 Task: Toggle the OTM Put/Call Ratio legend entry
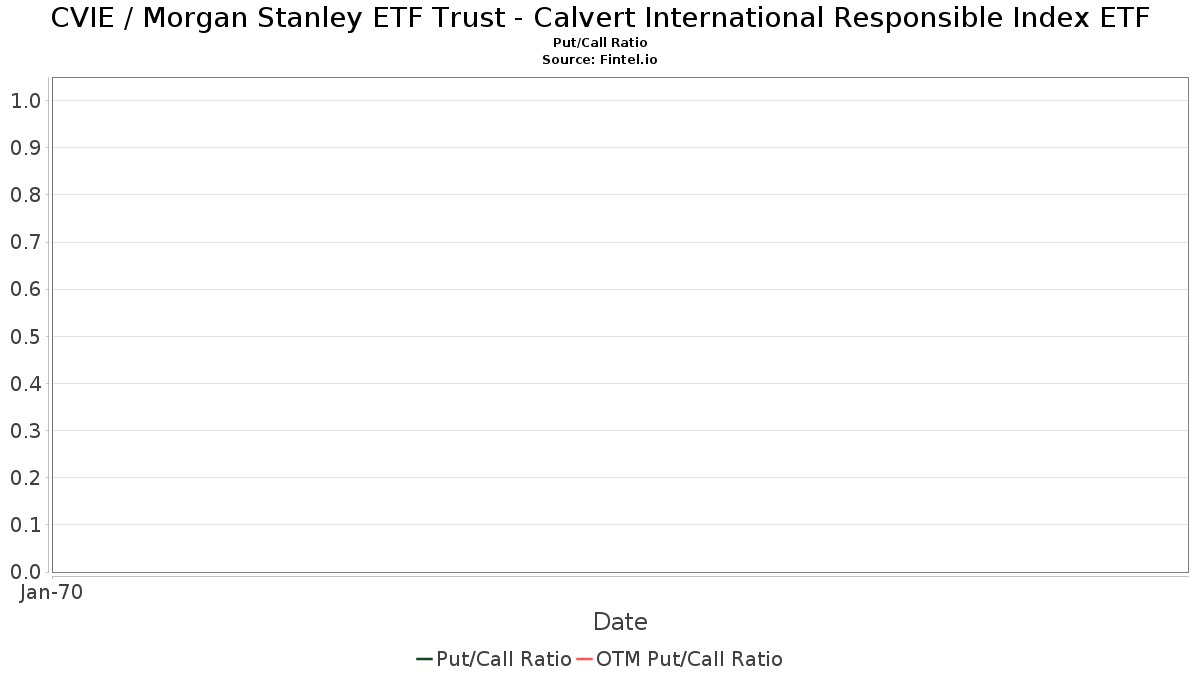click(x=680, y=659)
